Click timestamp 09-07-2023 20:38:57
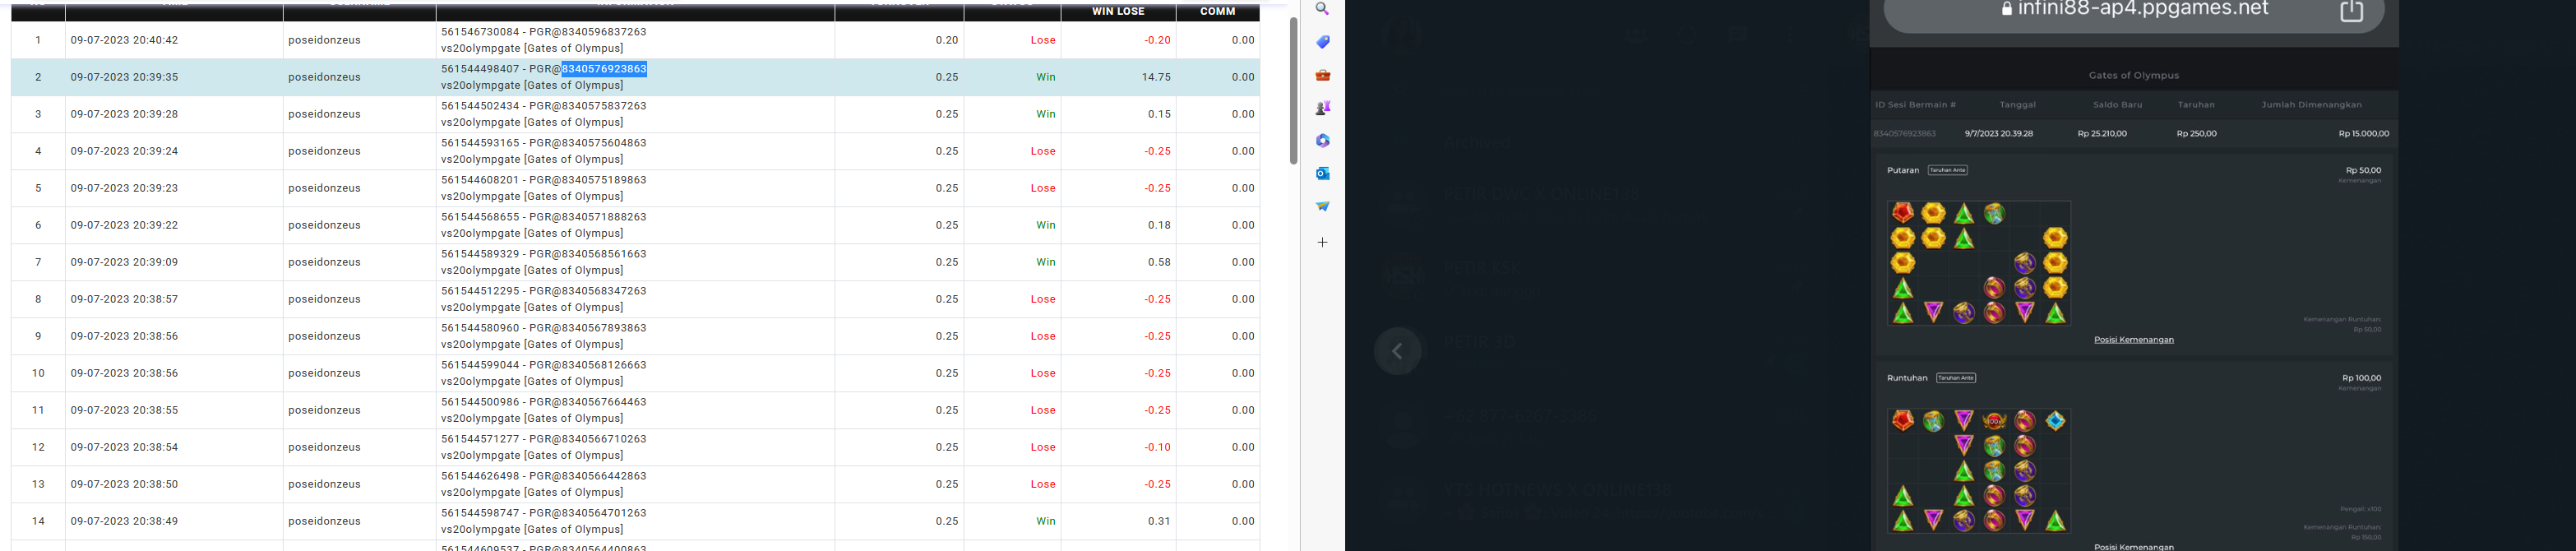Screen dimensions: 2576x551 124,299
